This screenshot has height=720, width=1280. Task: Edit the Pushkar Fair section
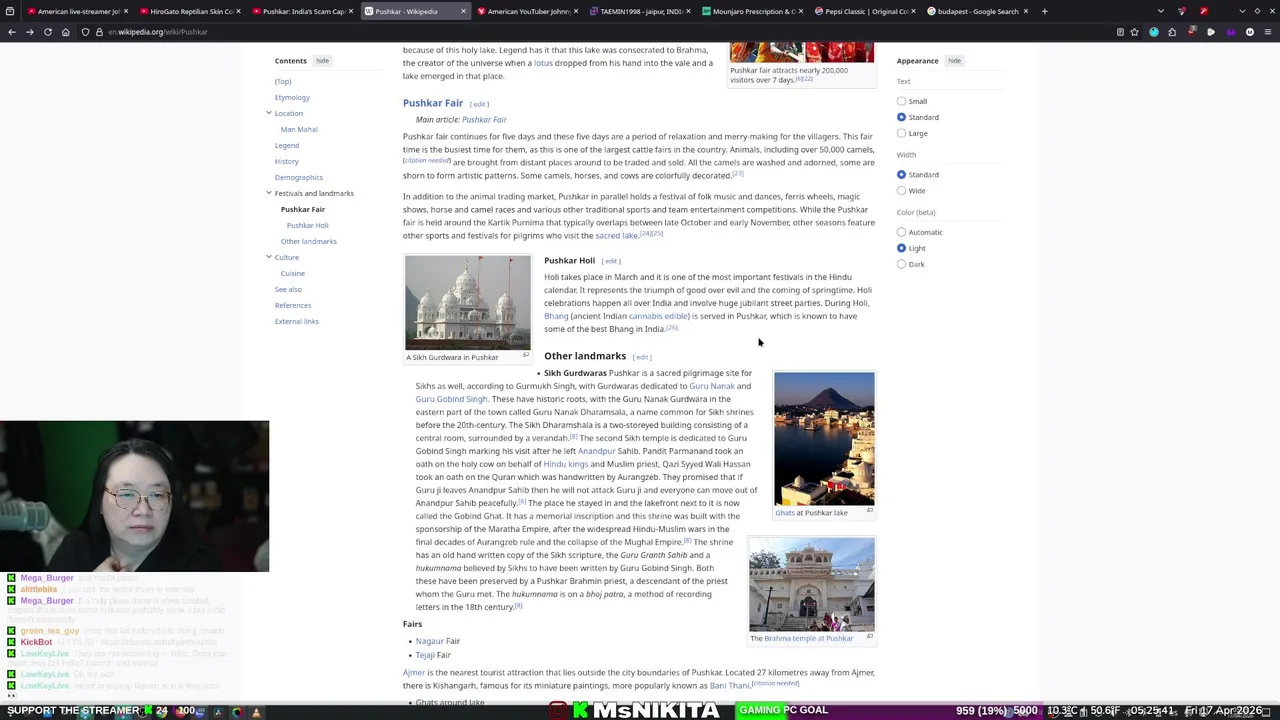(480, 104)
